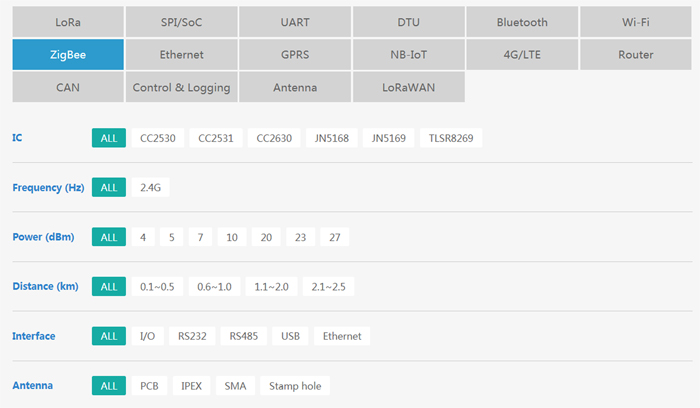This screenshot has width=700, height=408.
Task: Open the Antenna category tab
Action: (x=295, y=87)
